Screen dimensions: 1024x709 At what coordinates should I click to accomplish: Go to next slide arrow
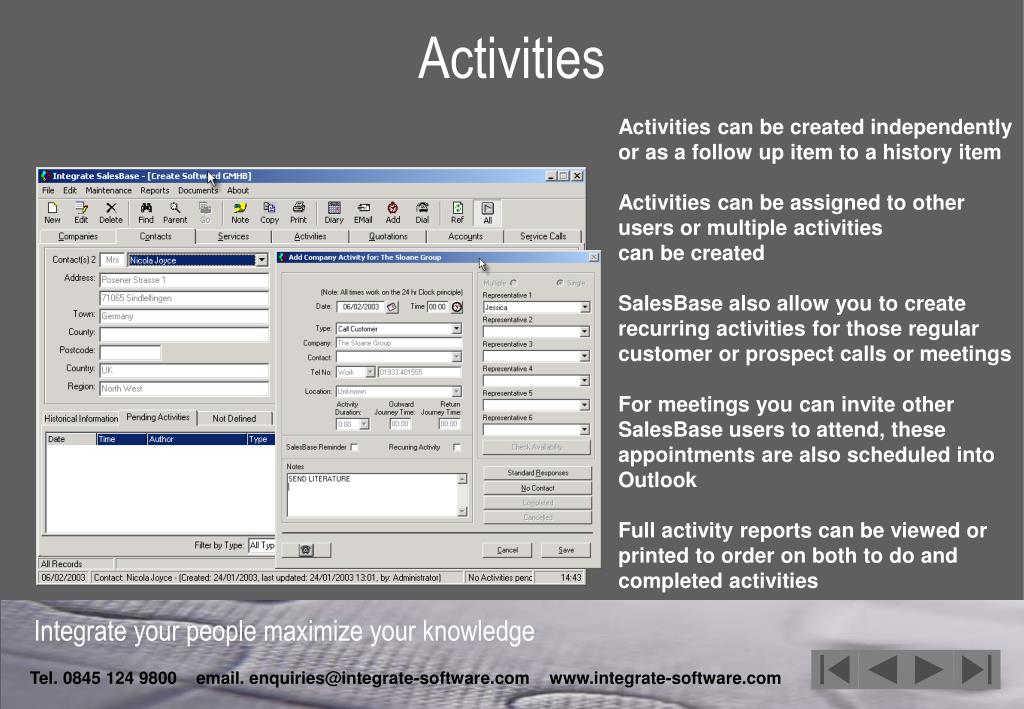929,669
